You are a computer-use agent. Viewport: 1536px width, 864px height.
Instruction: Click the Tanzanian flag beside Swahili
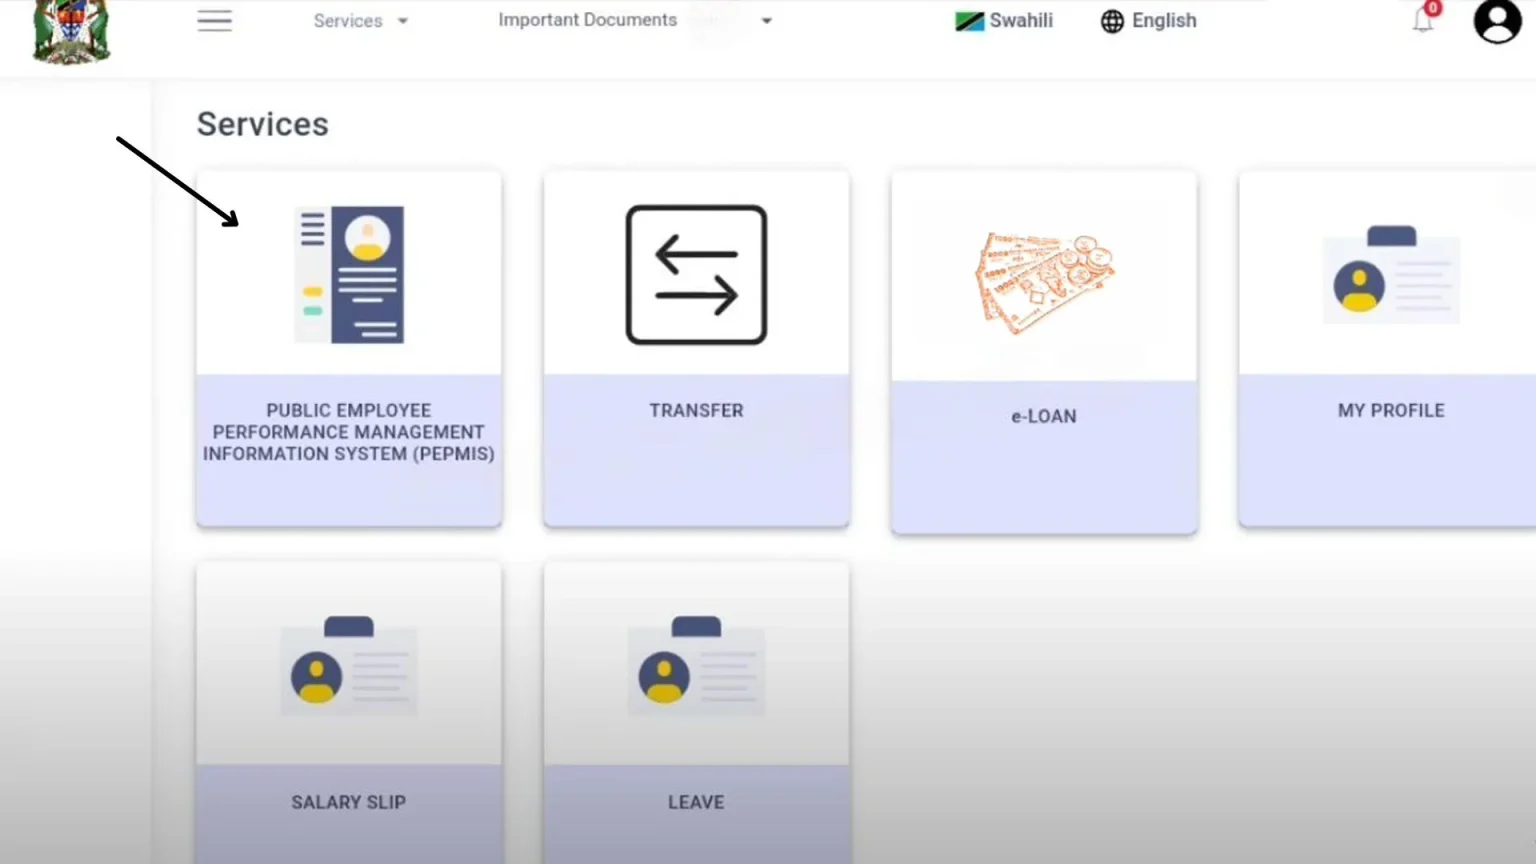(x=969, y=19)
